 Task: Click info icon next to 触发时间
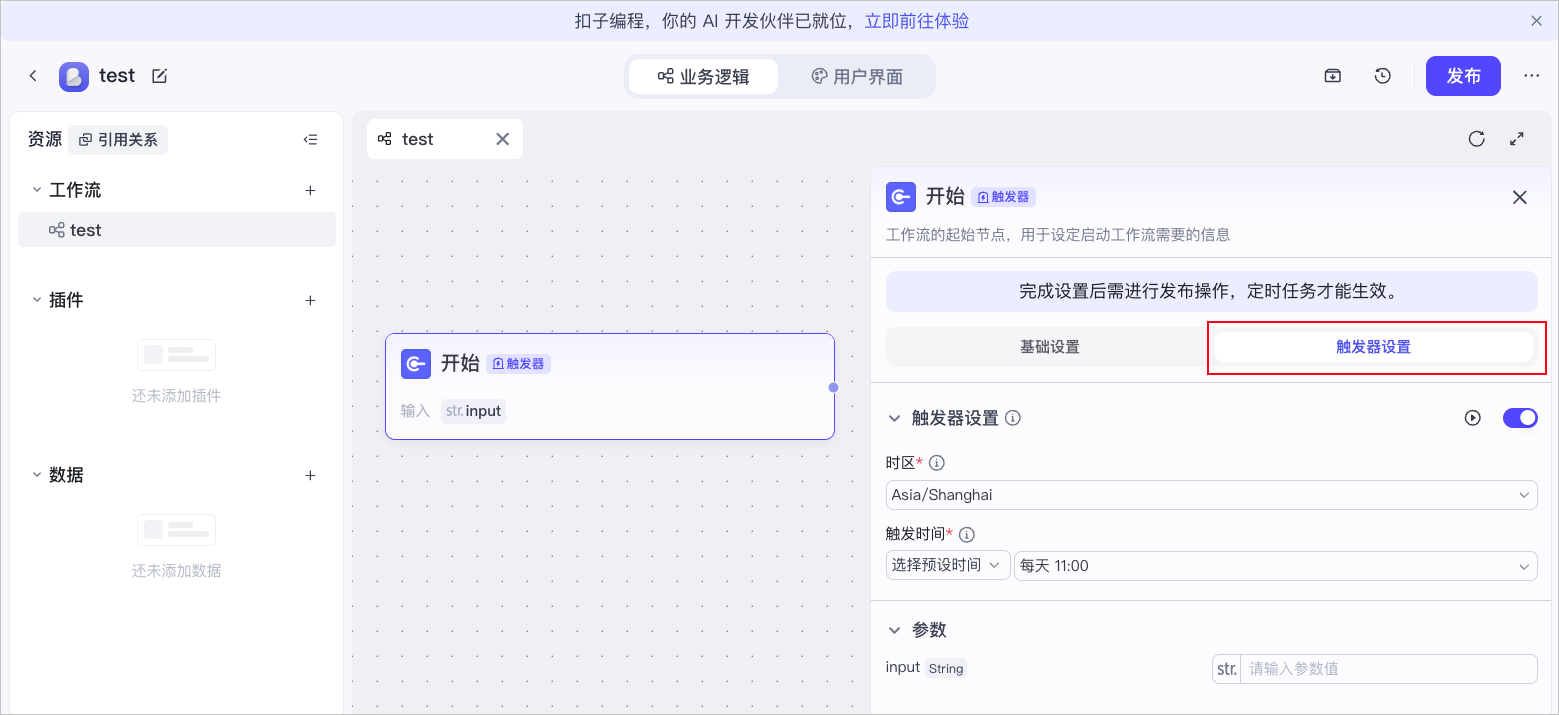(x=967, y=534)
